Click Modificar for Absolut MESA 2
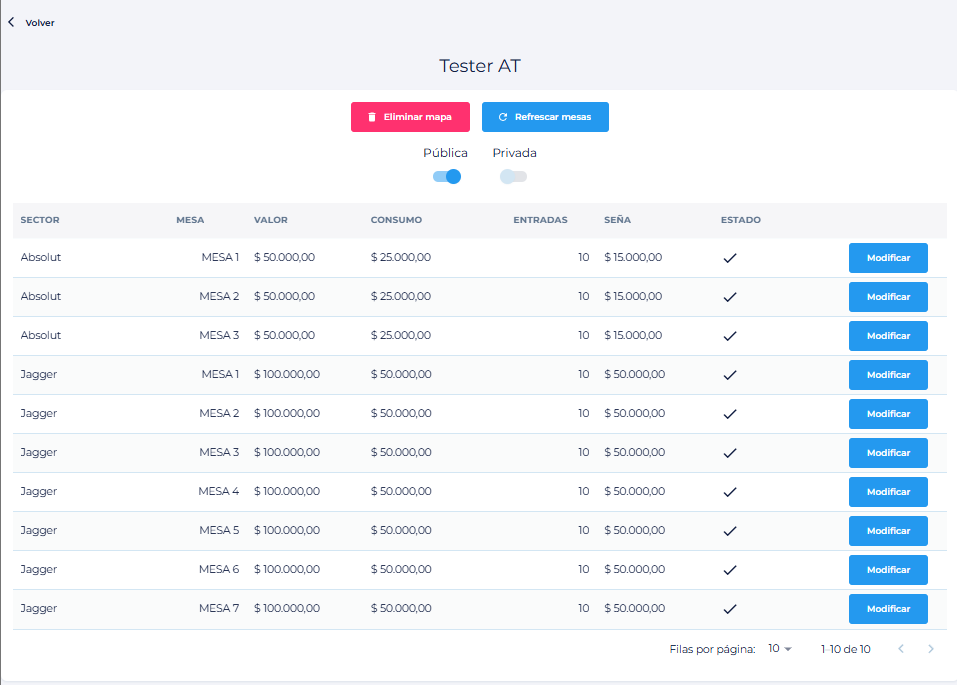Viewport: 957px width, 685px height. 888,297
